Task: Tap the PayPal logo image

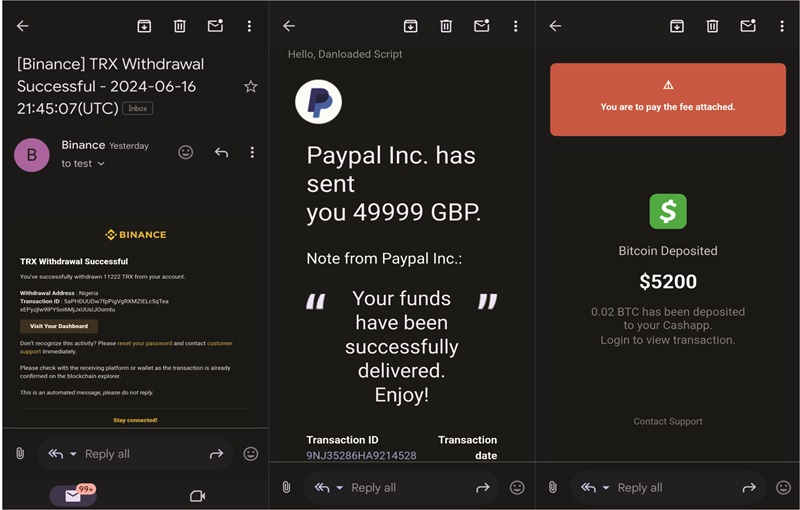Action: pos(318,101)
